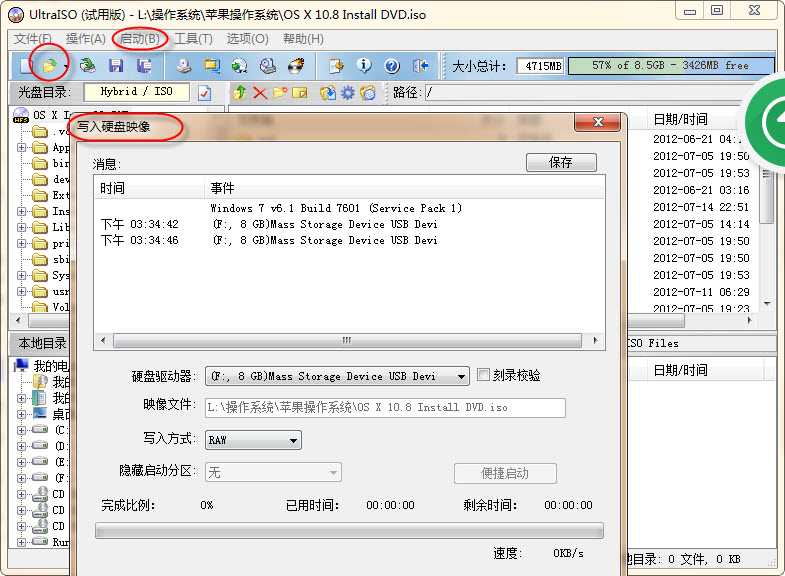This screenshot has height=576, width=785.
Task: Select the sbi folder in disc tree
Action: tap(51, 259)
